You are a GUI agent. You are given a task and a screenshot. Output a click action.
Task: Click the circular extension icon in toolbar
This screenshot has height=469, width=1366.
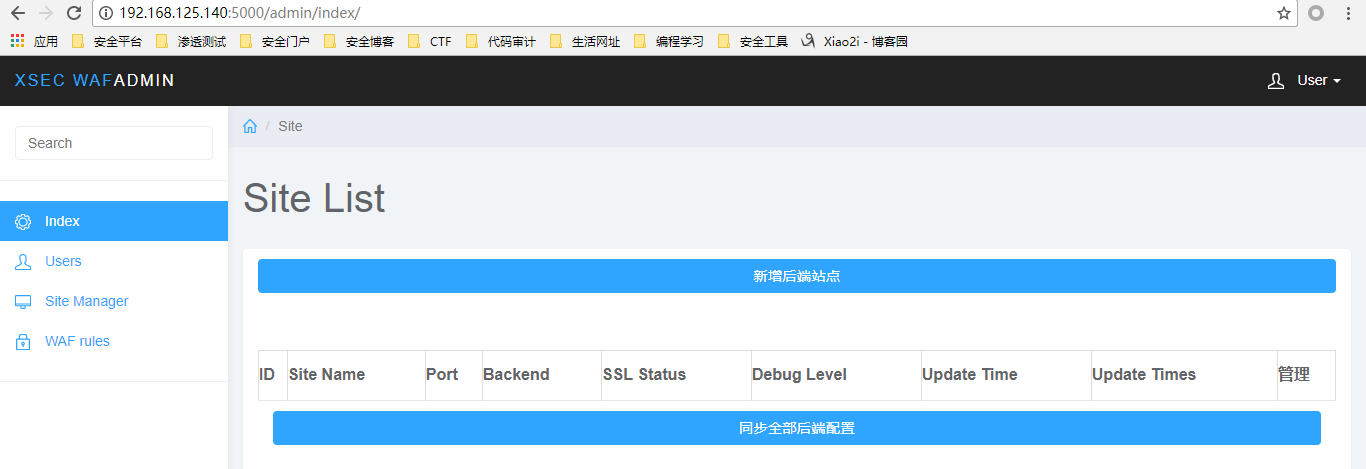(x=1316, y=13)
